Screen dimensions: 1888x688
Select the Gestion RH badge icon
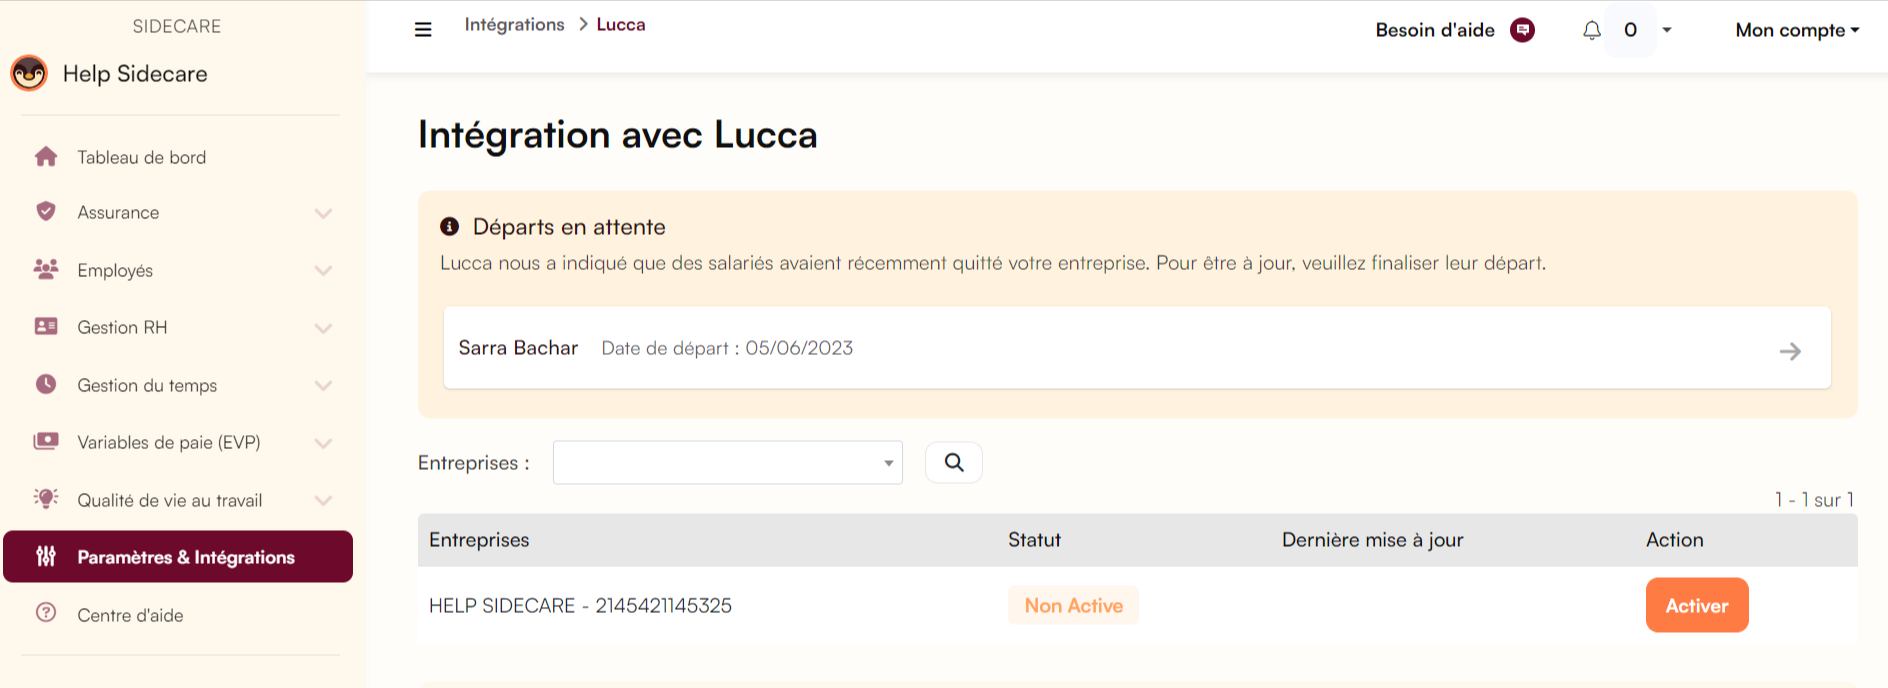[x=45, y=327]
